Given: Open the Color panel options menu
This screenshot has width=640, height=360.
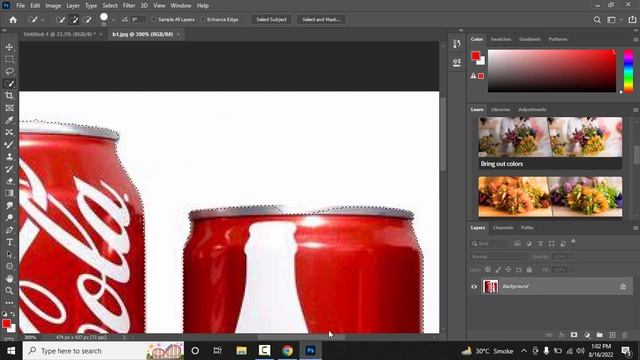Looking at the screenshot, I should pos(636,40).
